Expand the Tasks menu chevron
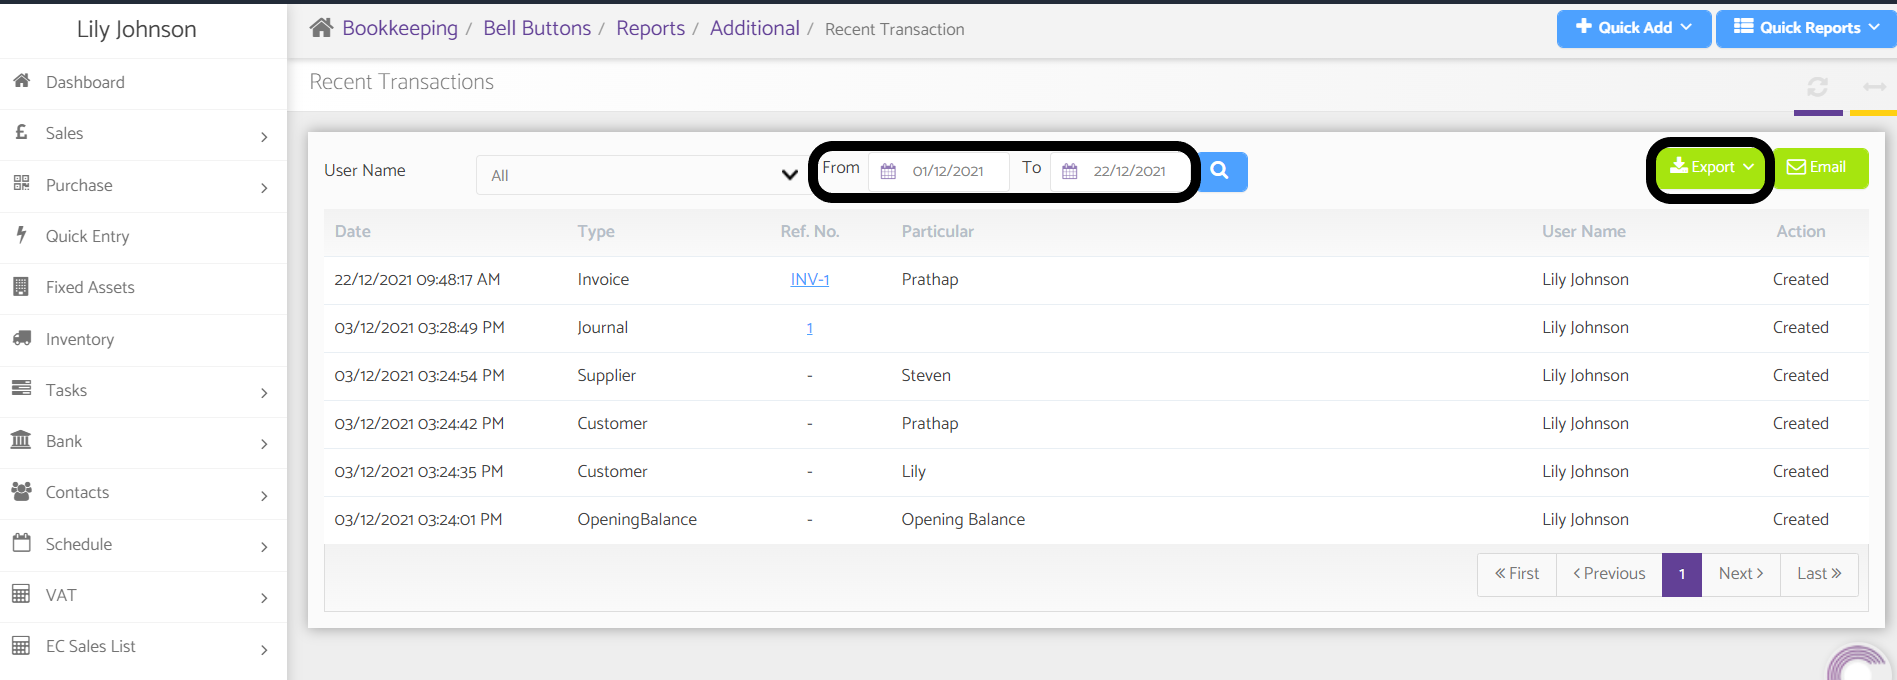The width and height of the screenshot is (1897, 680). pos(264,393)
